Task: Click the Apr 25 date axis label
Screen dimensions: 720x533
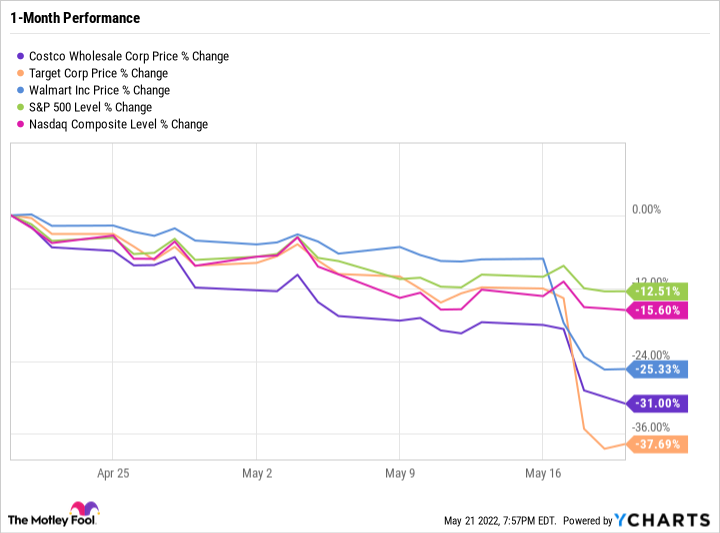Action: [x=113, y=471]
